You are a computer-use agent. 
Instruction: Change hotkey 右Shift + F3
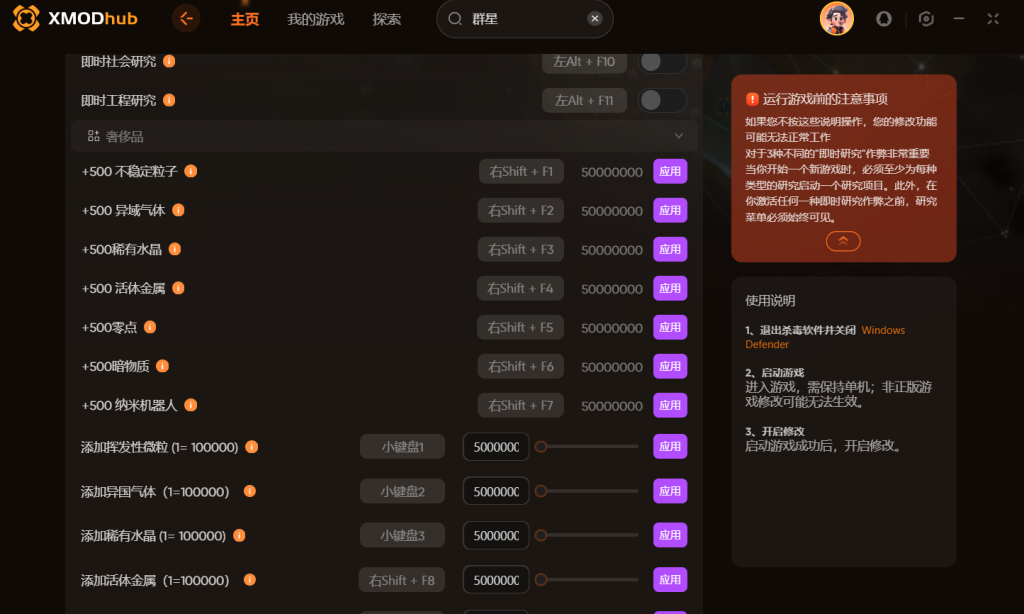pyautogui.click(x=521, y=250)
